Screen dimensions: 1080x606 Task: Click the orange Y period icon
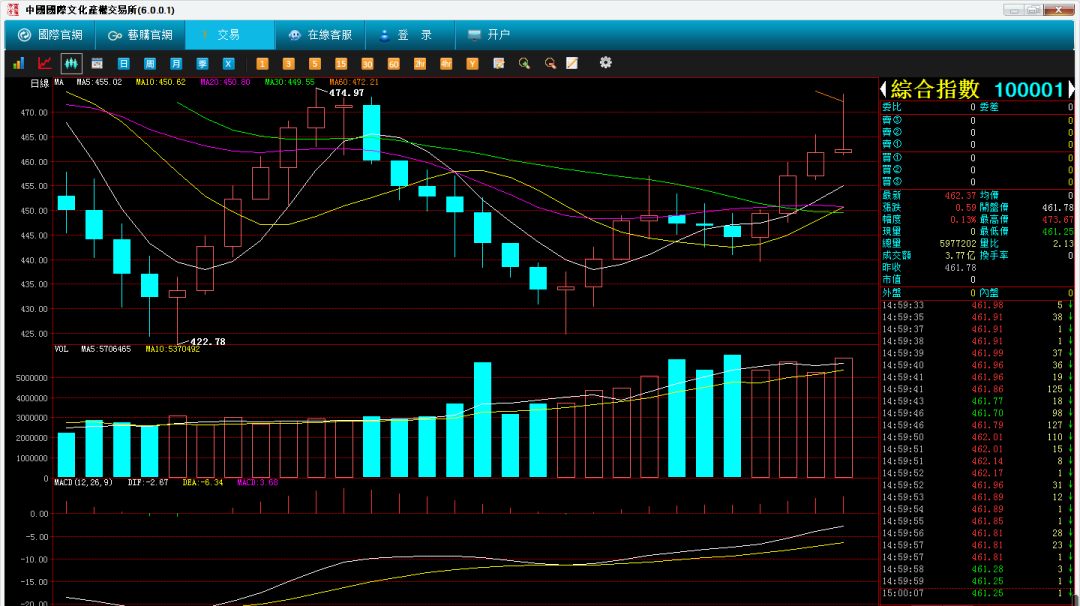click(472, 63)
